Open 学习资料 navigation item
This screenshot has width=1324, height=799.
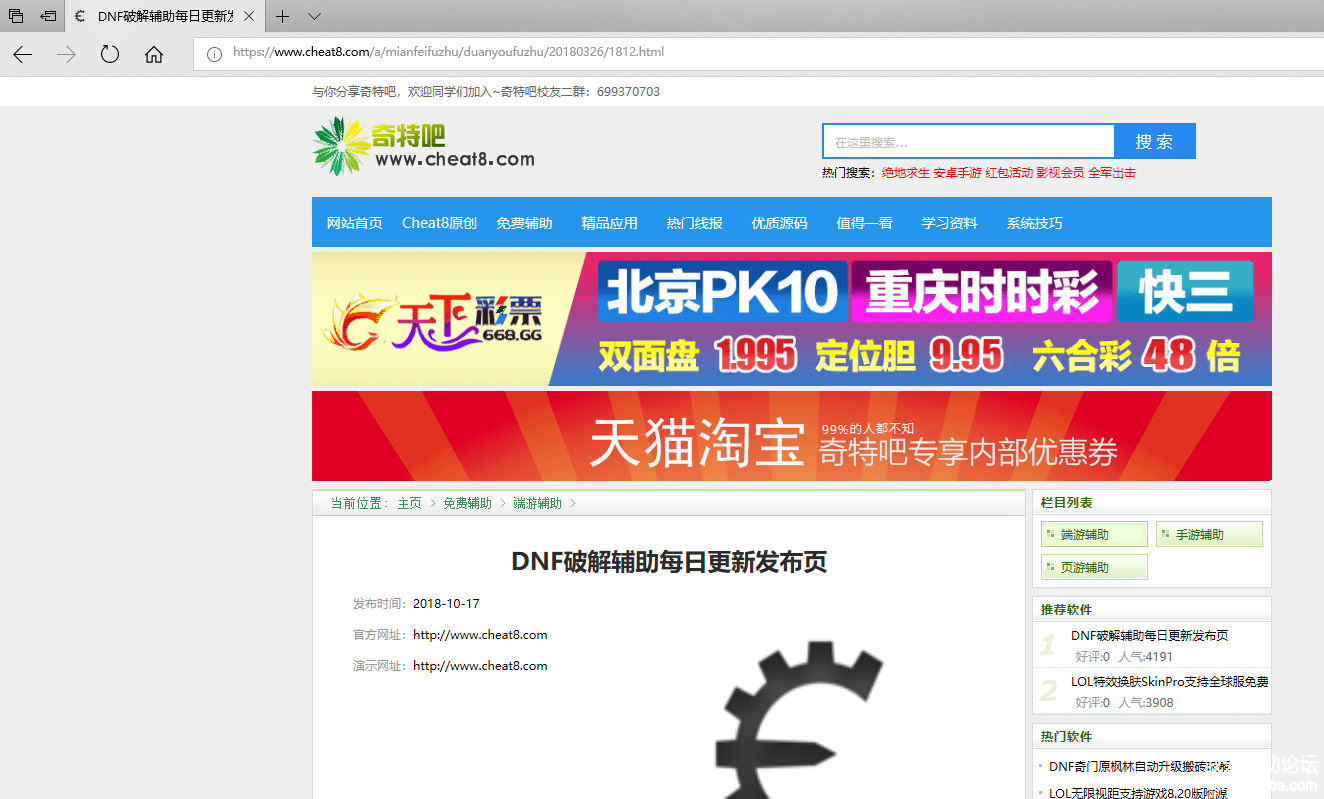click(949, 223)
